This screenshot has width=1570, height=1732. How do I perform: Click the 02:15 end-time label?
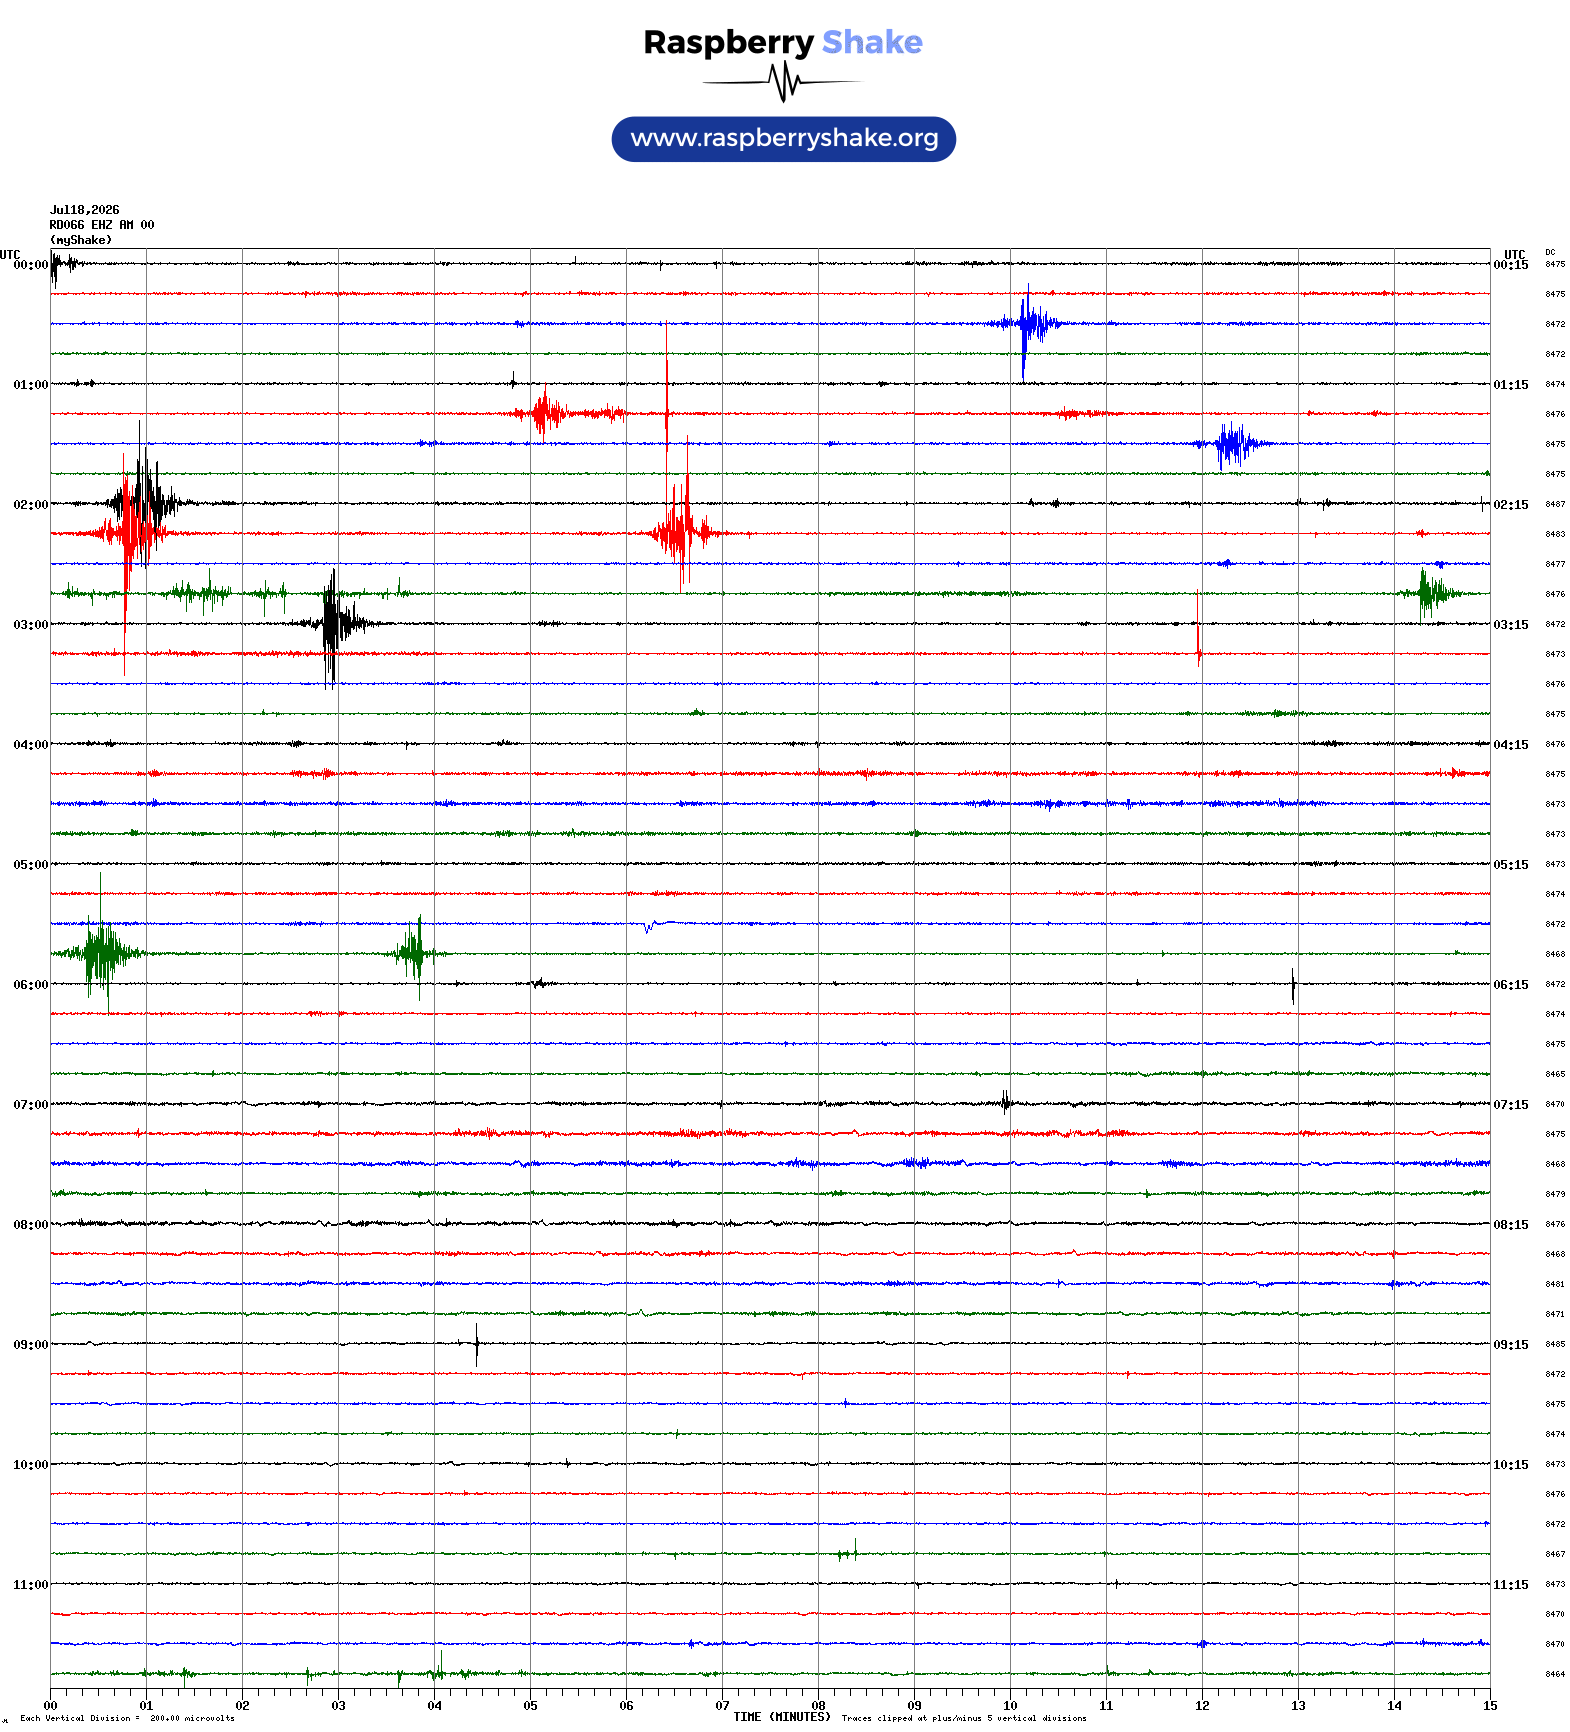tap(1511, 505)
